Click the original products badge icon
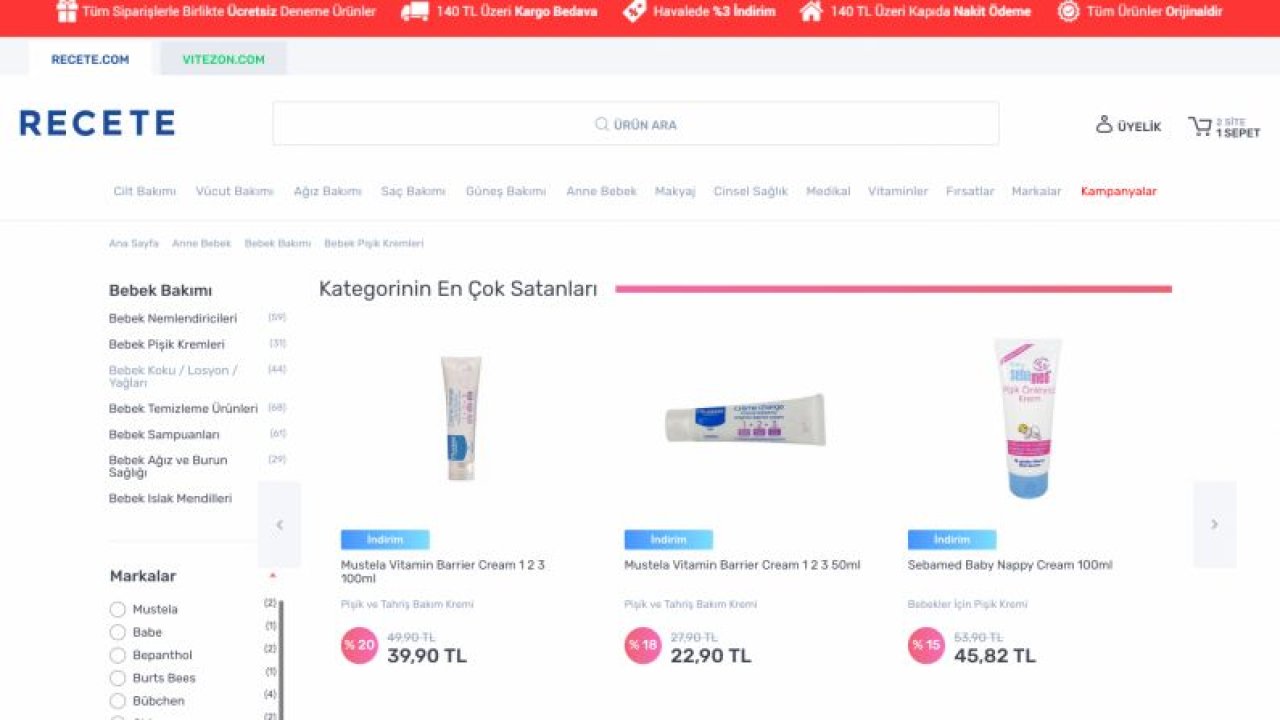This screenshot has height=720, width=1280. click(x=1068, y=12)
